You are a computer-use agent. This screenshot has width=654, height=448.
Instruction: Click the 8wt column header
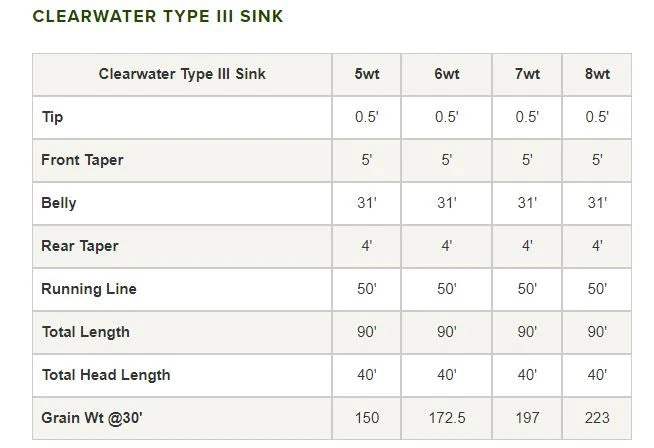(597, 74)
